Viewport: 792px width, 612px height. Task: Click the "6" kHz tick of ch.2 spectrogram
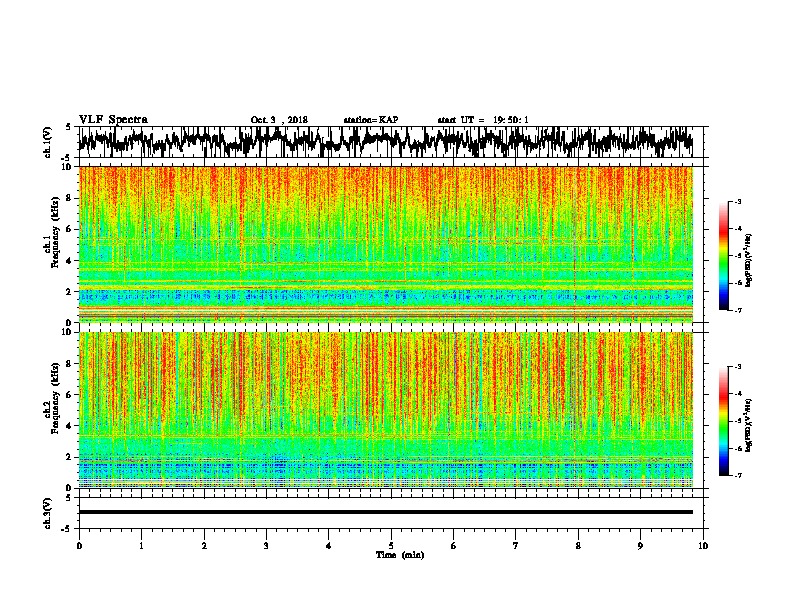(x=71, y=395)
